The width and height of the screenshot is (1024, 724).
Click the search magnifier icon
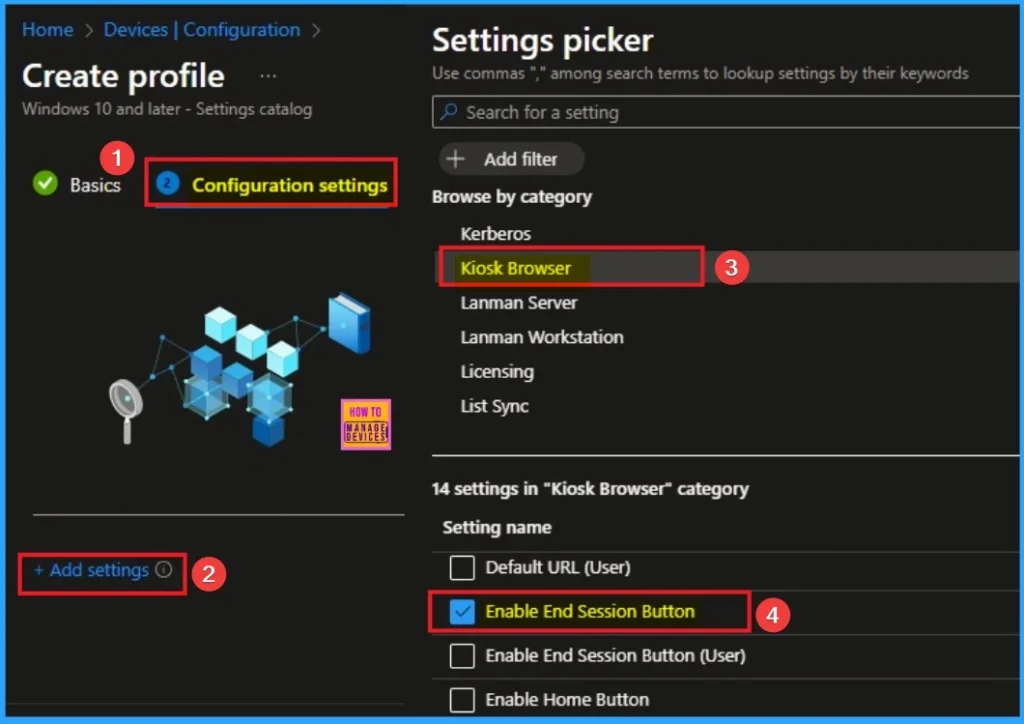coord(450,113)
